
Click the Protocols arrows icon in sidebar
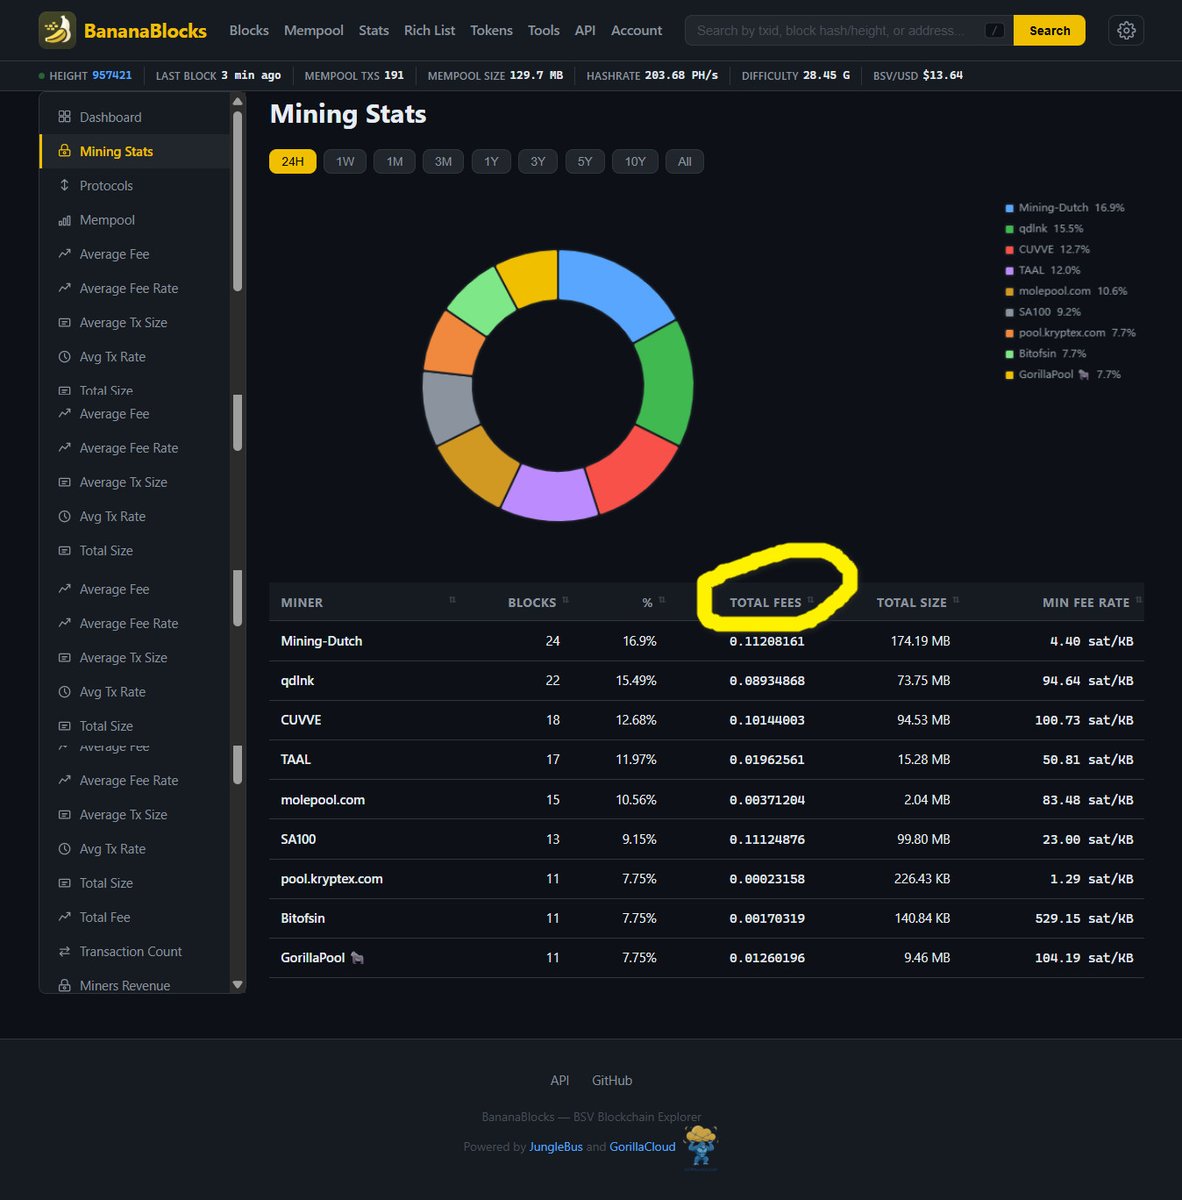[x=64, y=185]
